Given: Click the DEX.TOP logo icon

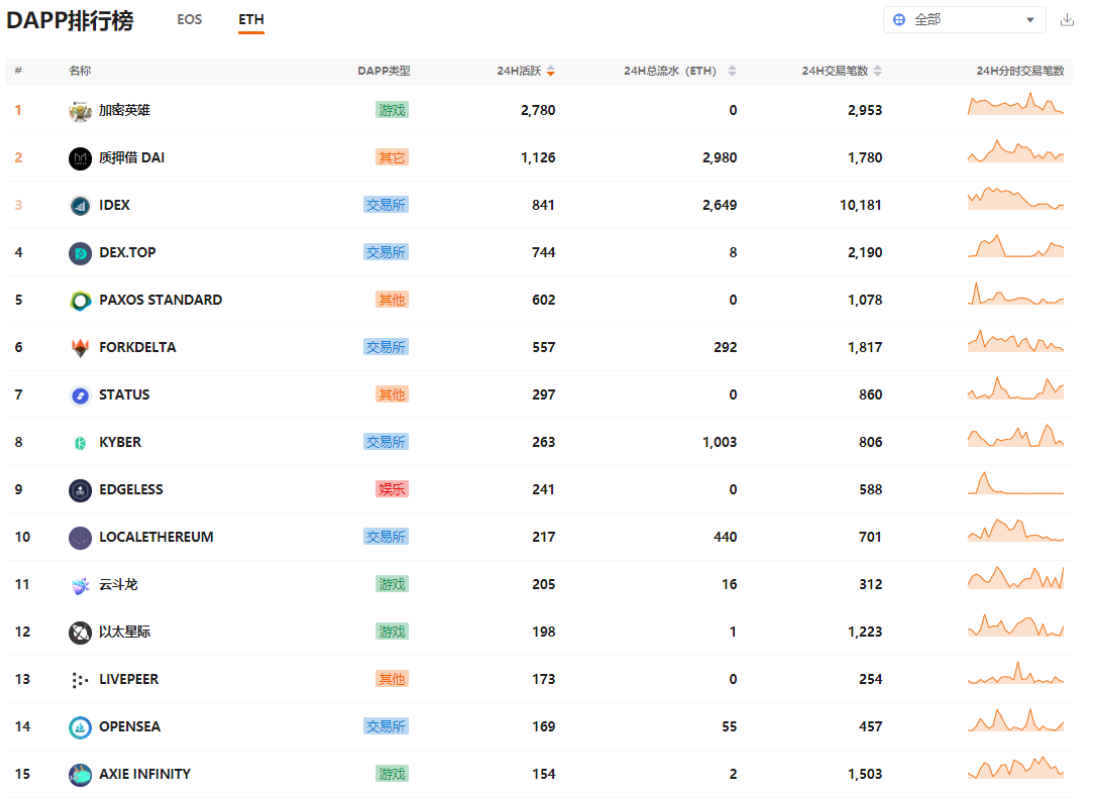Looking at the screenshot, I should [x=80, y=253].
